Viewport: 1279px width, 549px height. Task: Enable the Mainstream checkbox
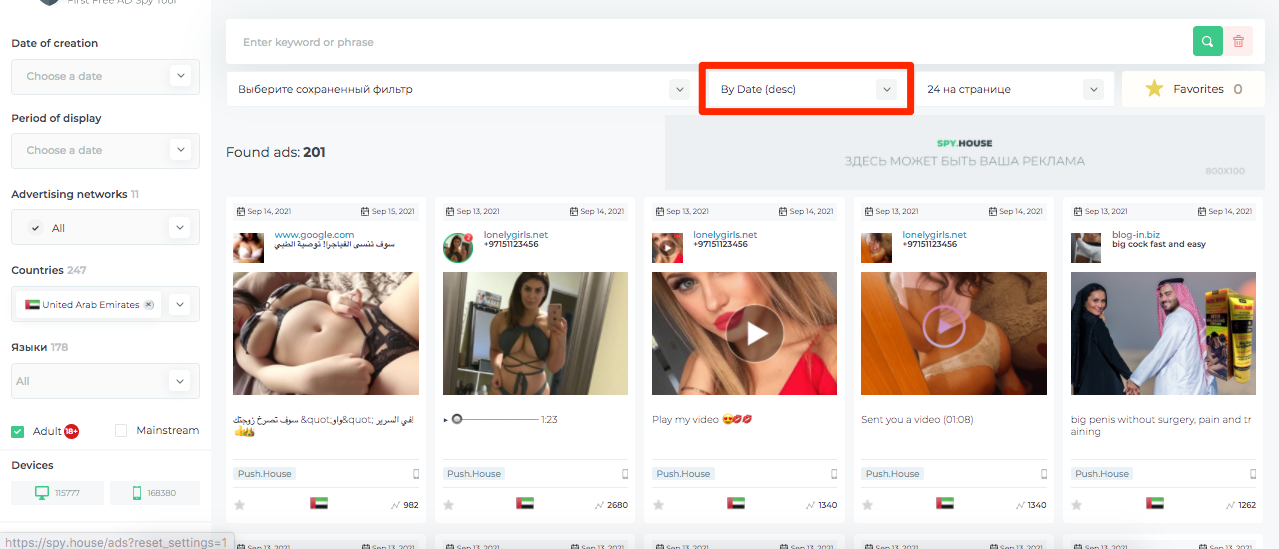(x=121, y=431)
